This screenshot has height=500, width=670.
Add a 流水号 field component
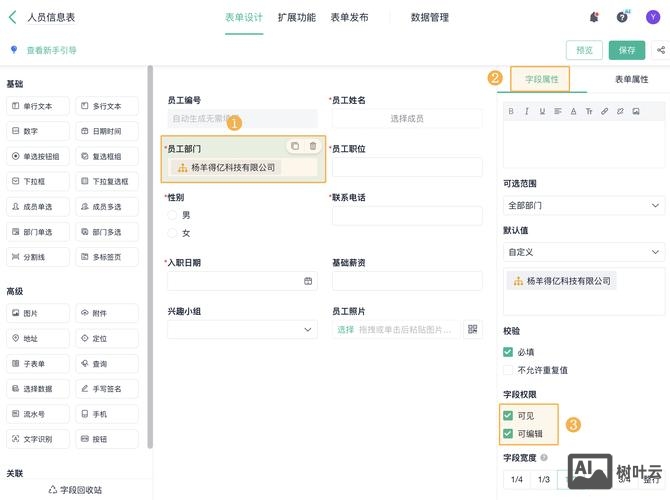pyautogui.click(x=38, y=414)
